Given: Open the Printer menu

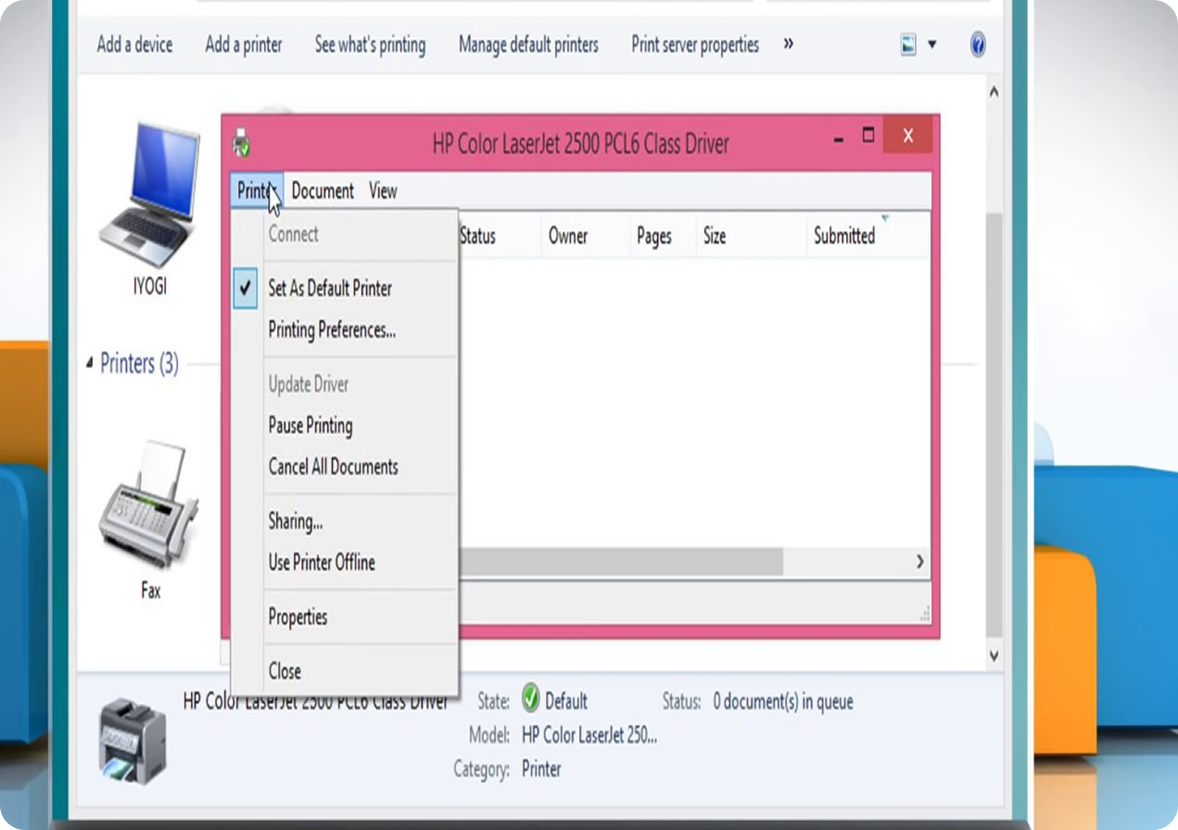Looking at the screenshot, I should [x=257, y=191].
